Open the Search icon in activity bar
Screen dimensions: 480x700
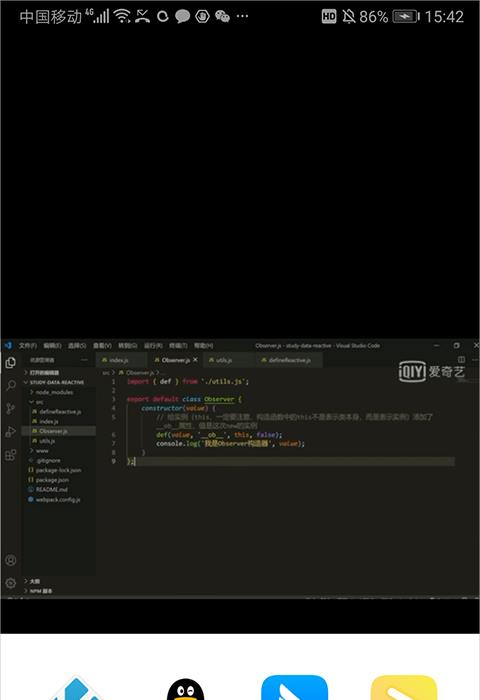11,385
